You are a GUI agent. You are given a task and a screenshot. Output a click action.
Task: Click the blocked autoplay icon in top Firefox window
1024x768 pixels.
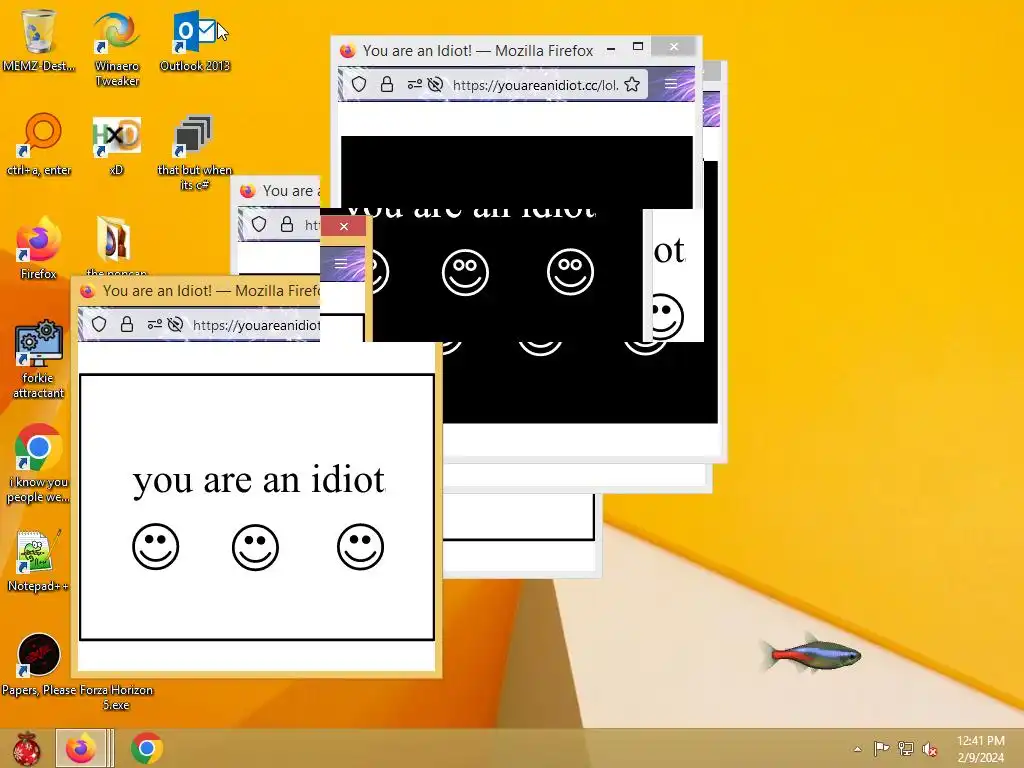(x=436, y=84)
